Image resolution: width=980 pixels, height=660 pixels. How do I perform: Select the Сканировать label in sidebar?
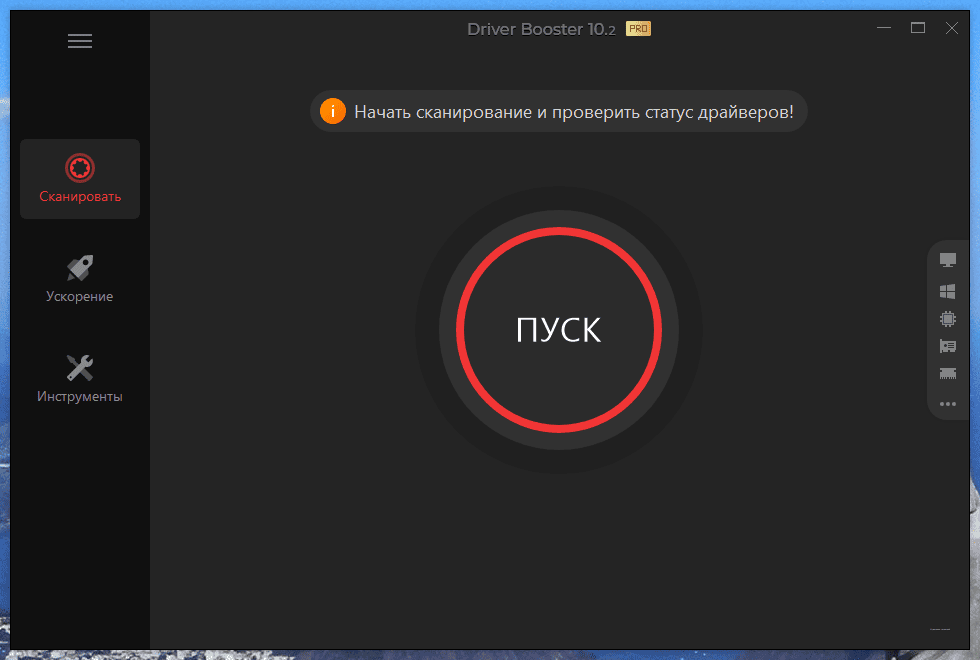tap(80, 197)
